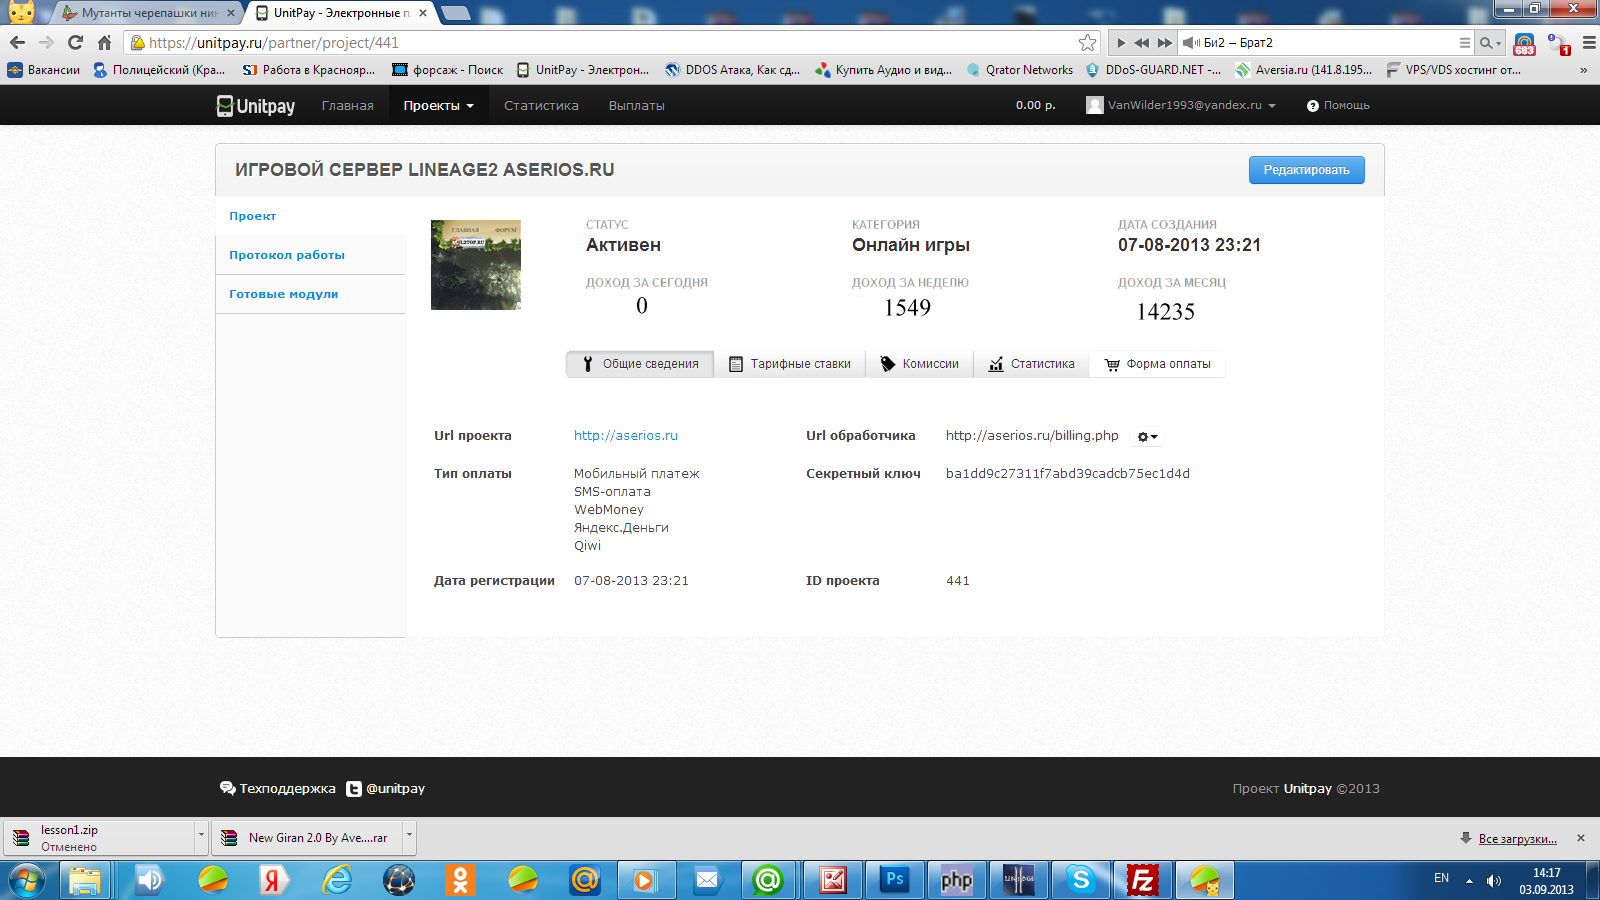
Task: Open the DDoS-GUARD.NET bookmark
Action: click(1154, 70)
